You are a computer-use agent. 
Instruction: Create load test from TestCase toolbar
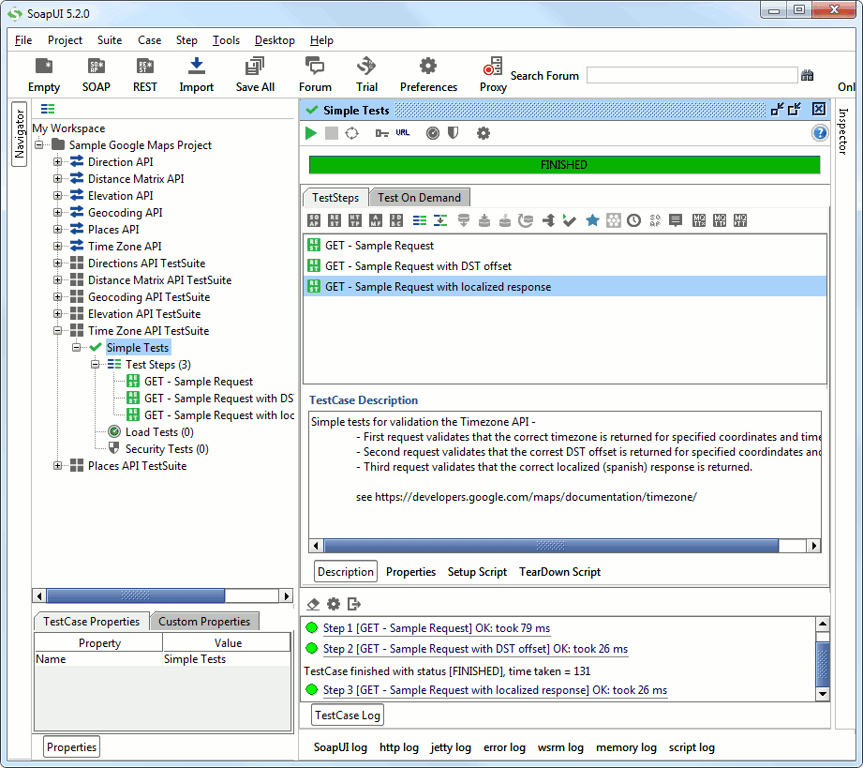pyautogui.click(x=433, y=133)
